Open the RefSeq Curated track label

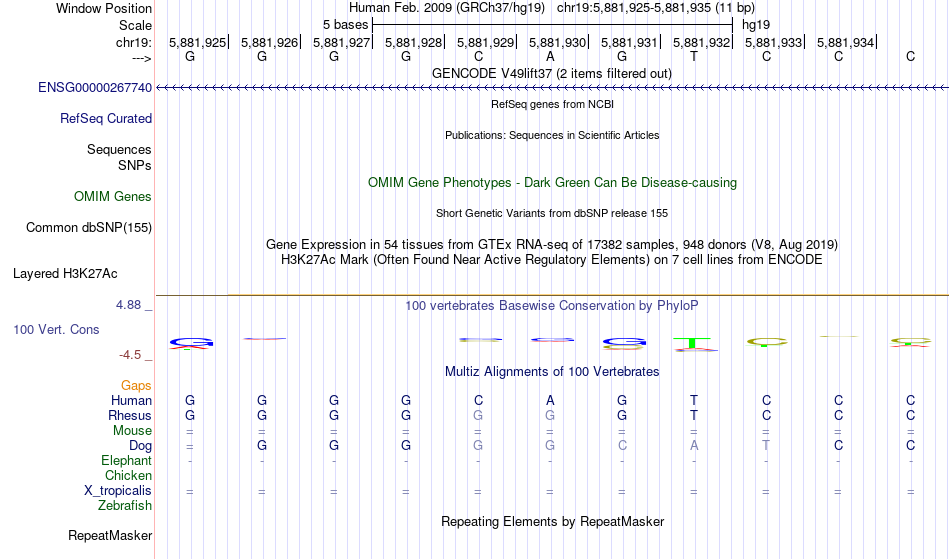tap(106, 119)
